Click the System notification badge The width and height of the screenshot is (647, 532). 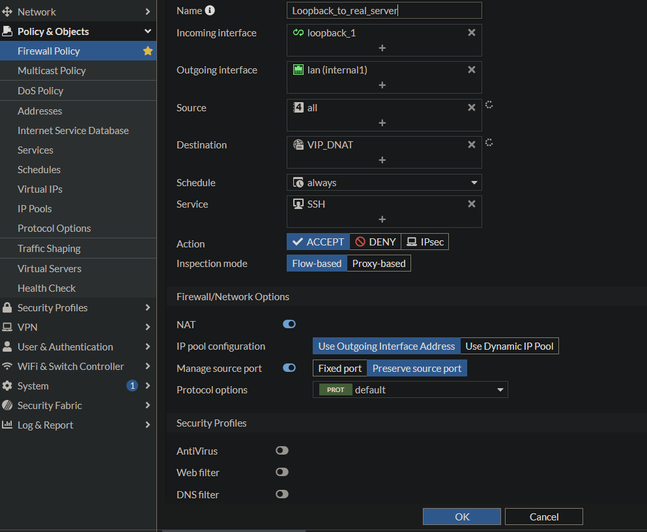pyautogui.click(x=132, y=386)
